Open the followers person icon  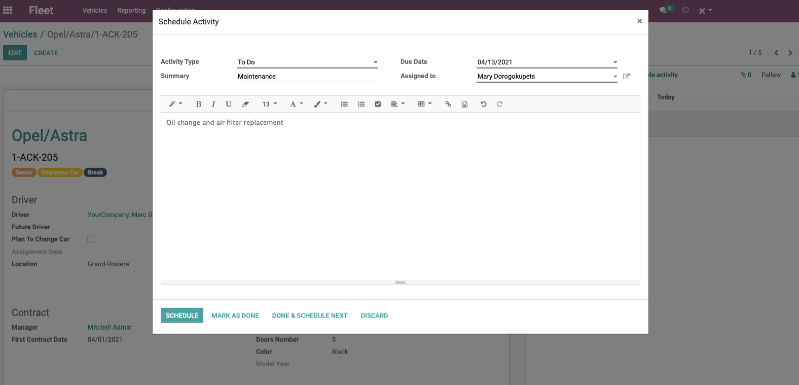(794, 75)
